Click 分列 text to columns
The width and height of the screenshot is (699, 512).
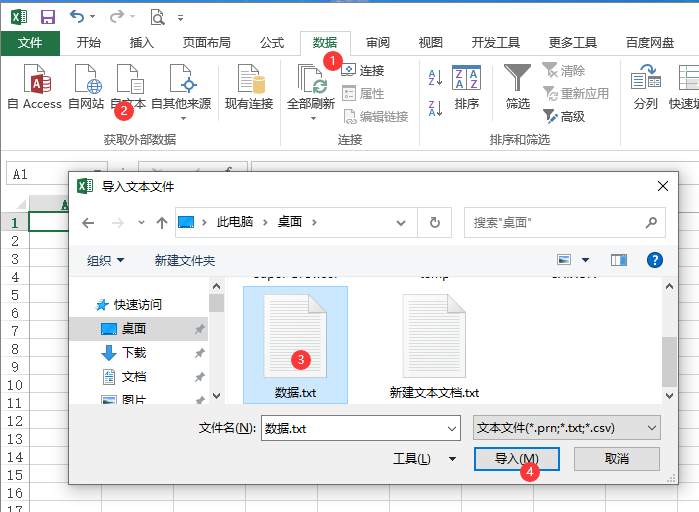click(646, 87)
